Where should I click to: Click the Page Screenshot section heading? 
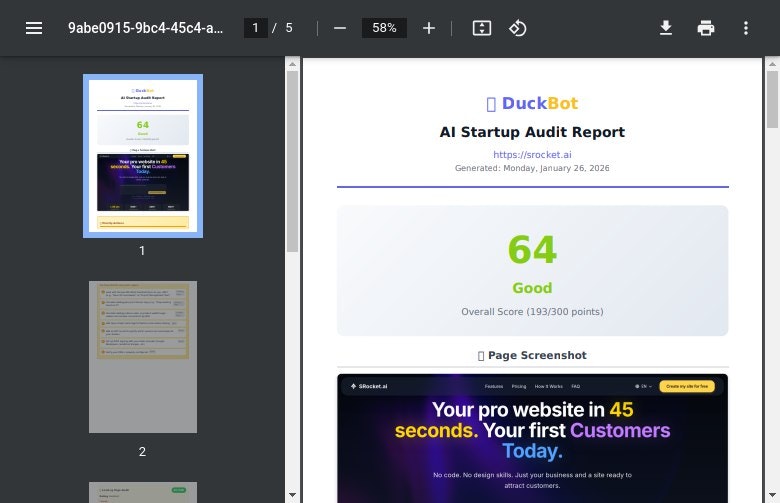pyautogui.click(x=532, y=355)
